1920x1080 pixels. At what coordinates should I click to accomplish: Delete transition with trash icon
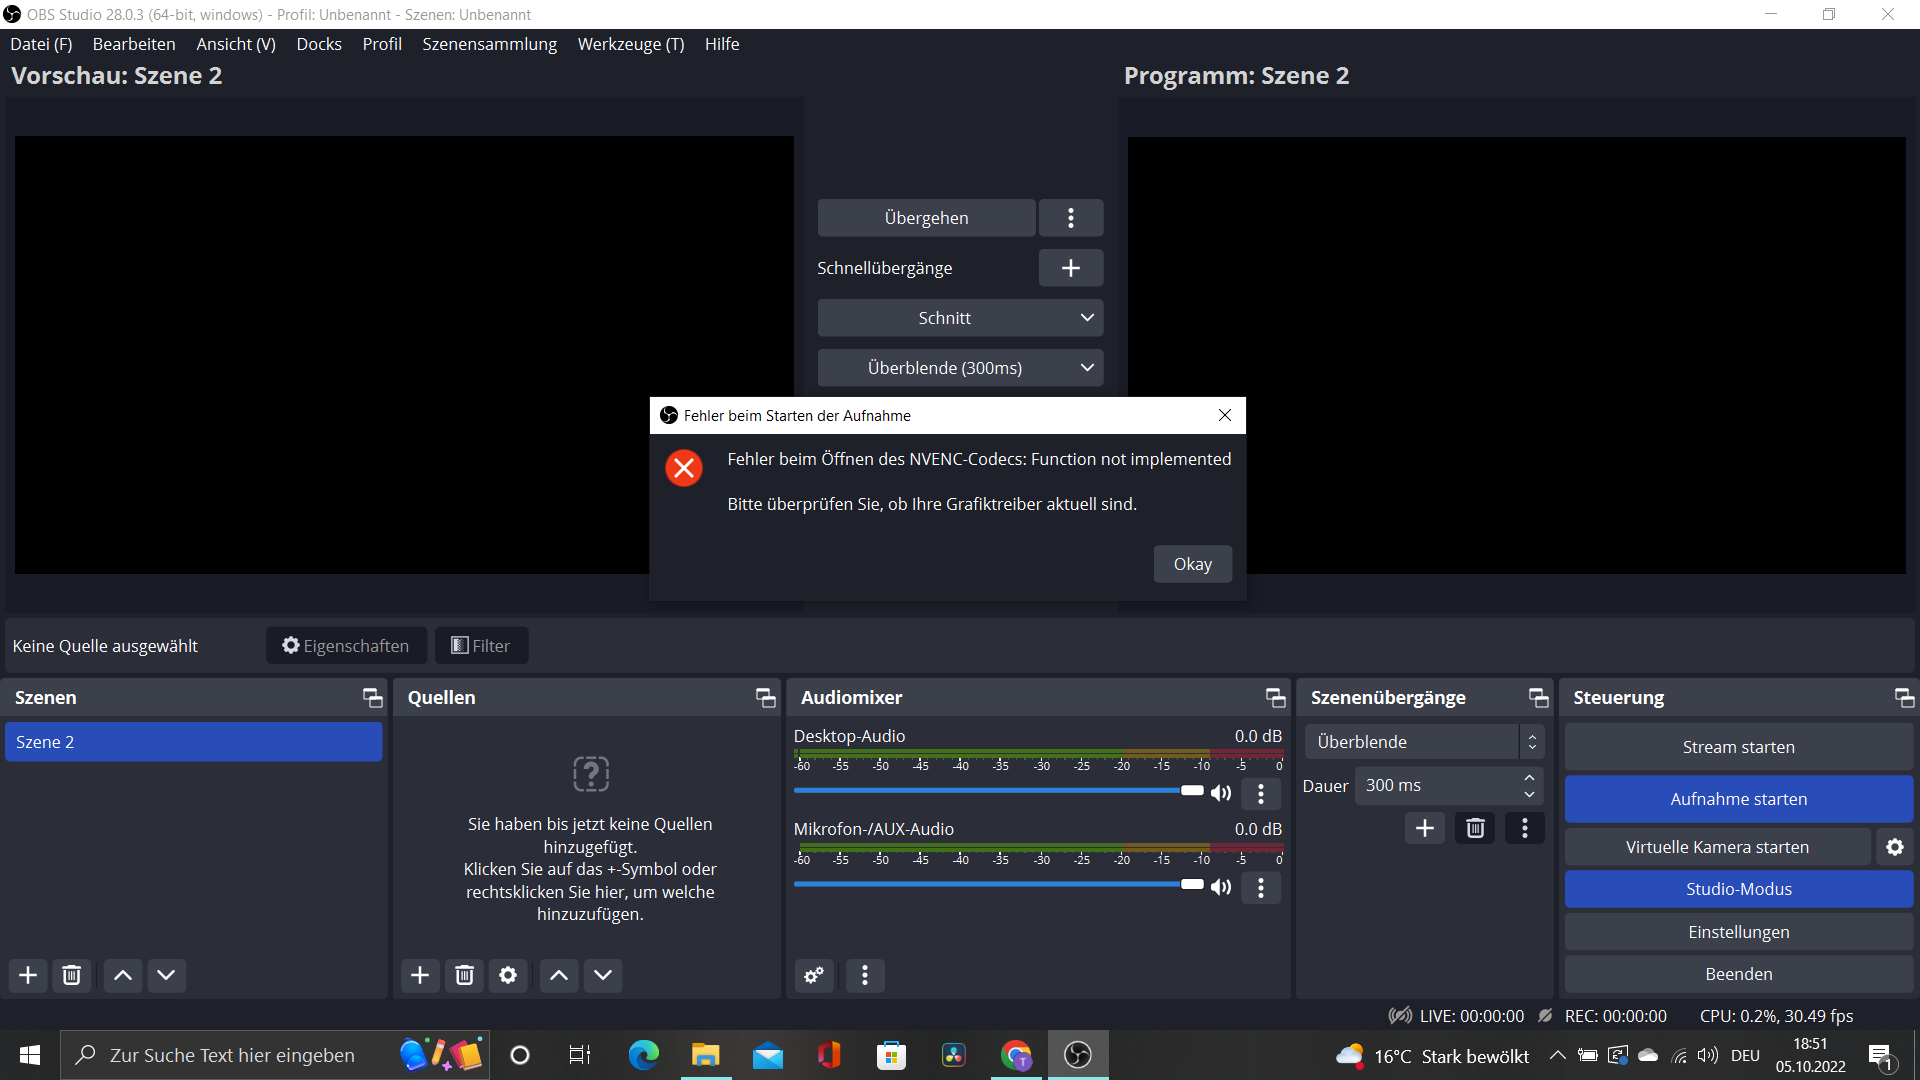[1475, 828]
